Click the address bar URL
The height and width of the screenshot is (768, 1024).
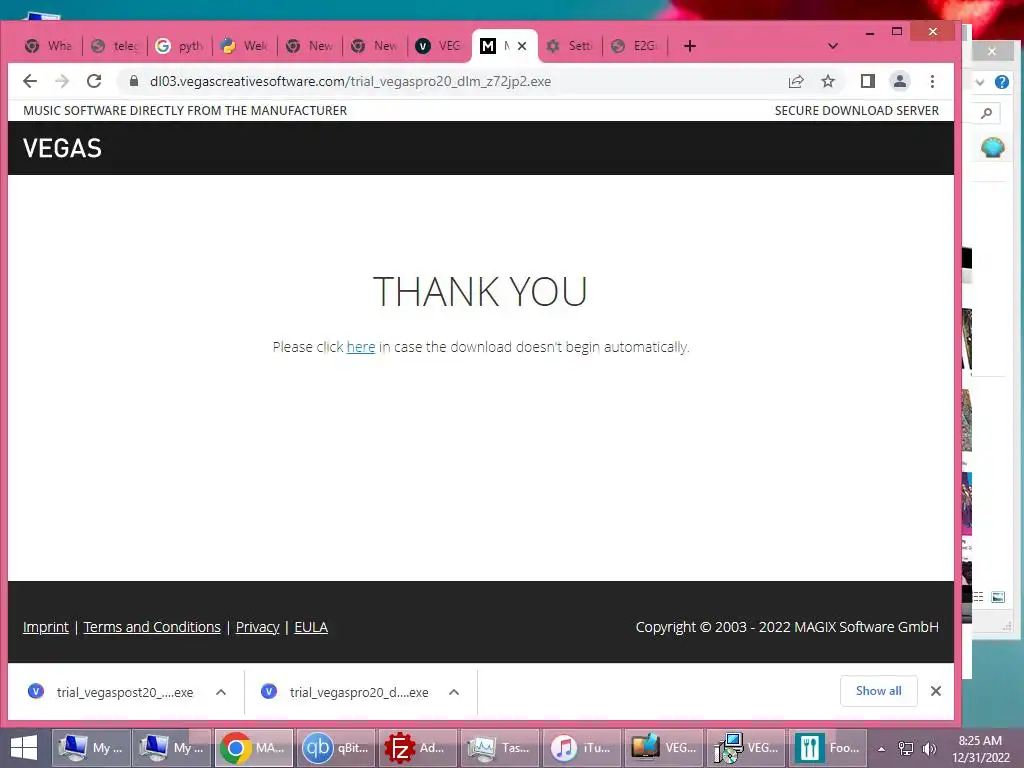coord(350,81)
